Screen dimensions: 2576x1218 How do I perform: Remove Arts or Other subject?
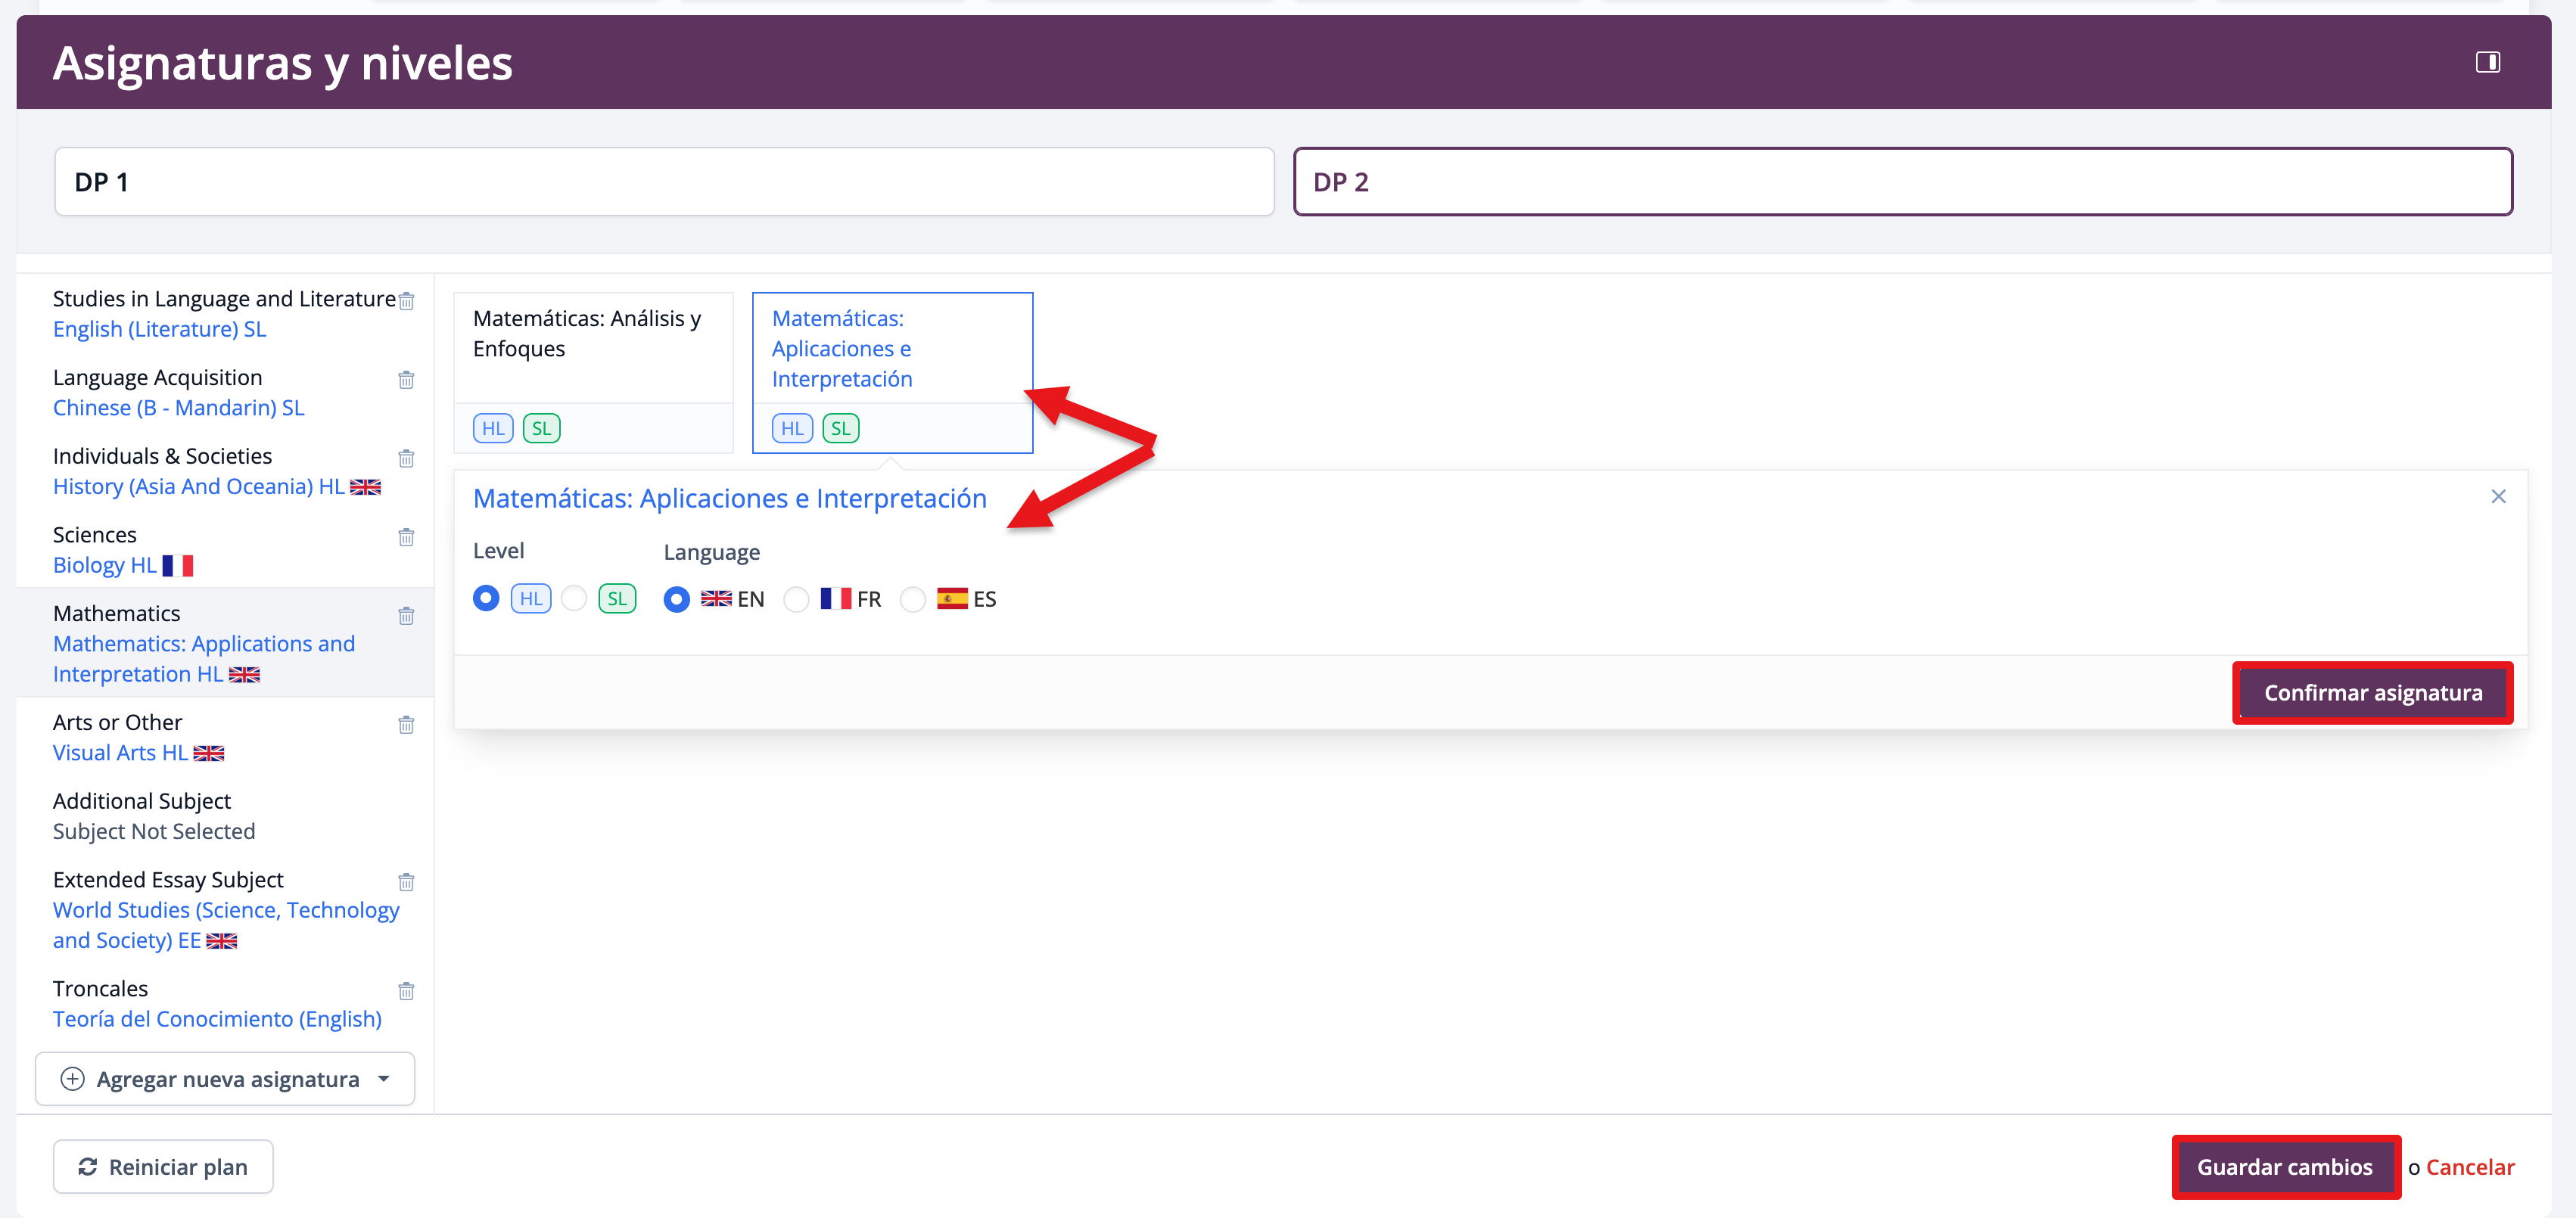pyautogui.click(x=406, y=725)
